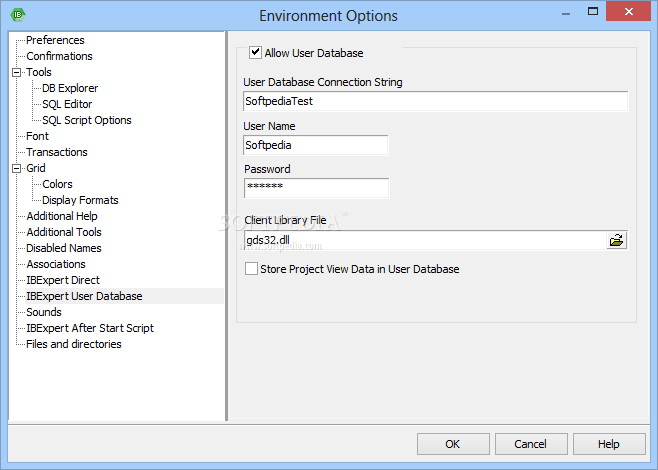This screenshot has height=470, width=658.
Task: Open the Associations page
Action: click(x=56, y=264)
